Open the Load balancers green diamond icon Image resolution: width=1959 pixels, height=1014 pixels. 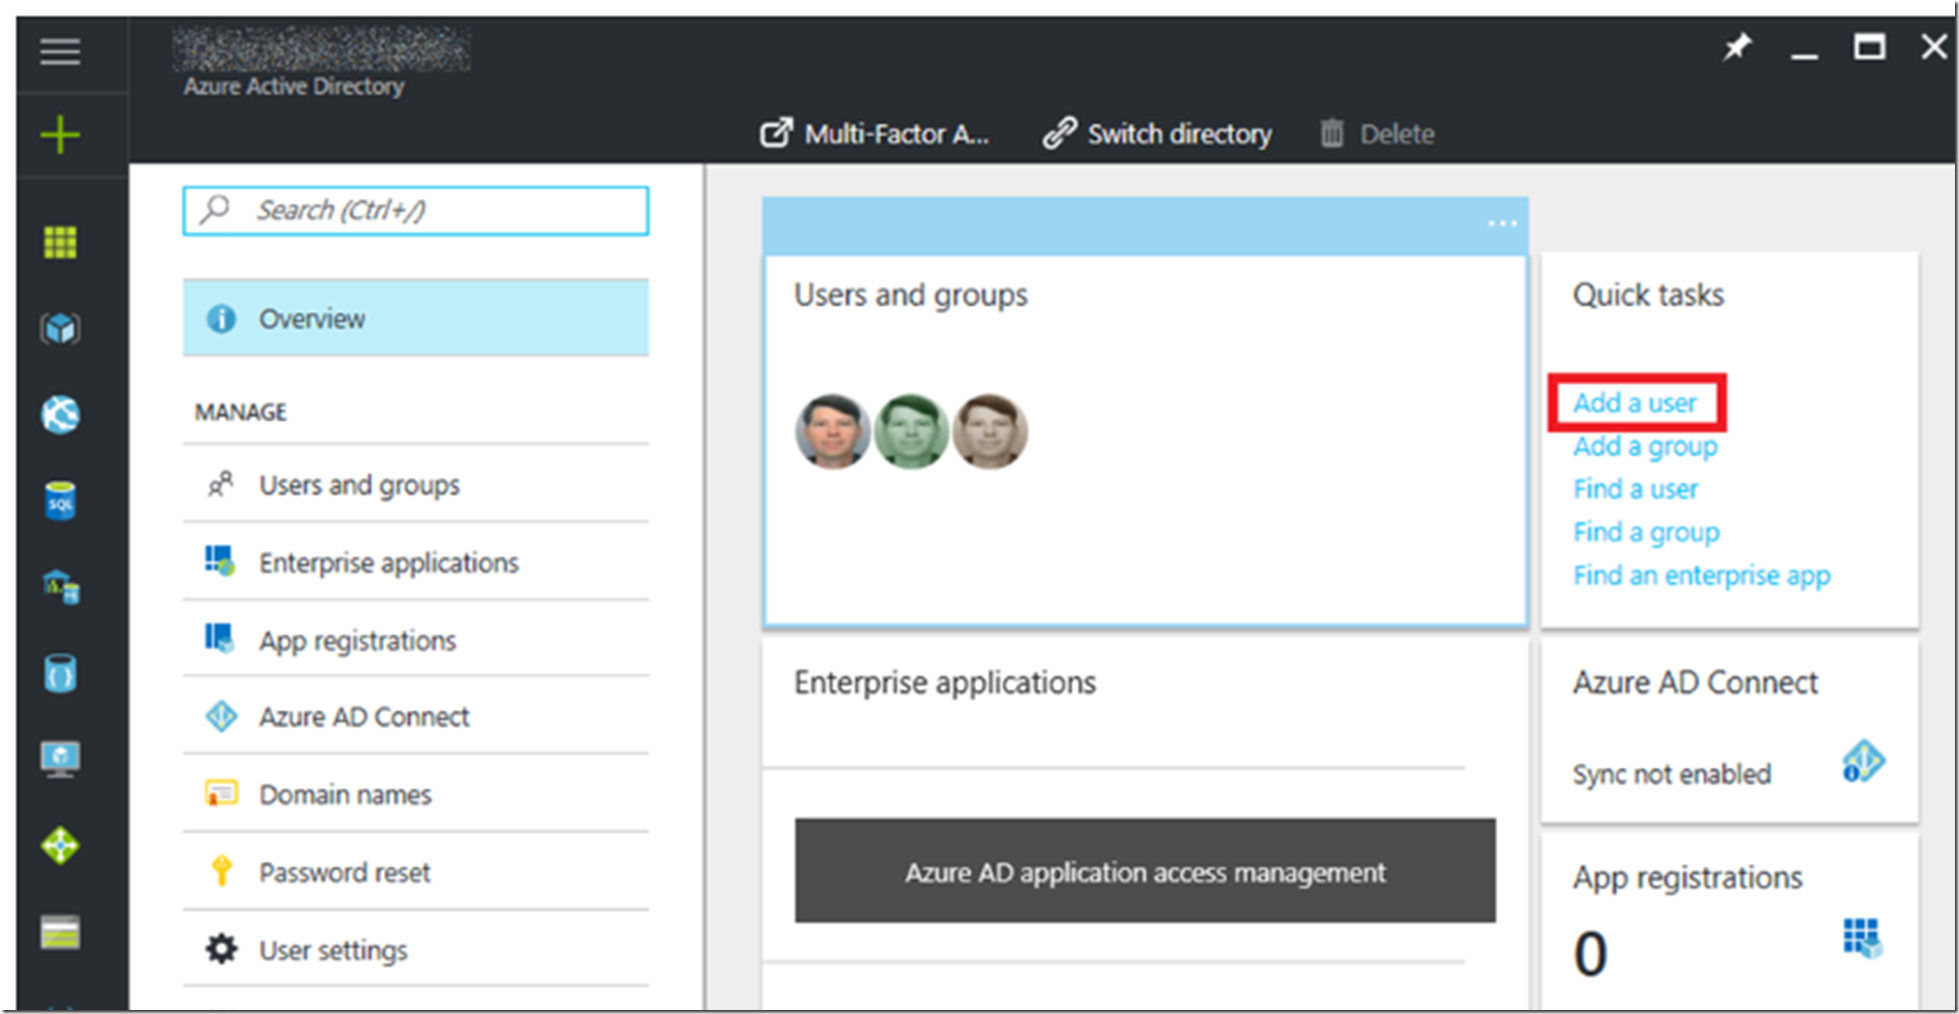60,846
